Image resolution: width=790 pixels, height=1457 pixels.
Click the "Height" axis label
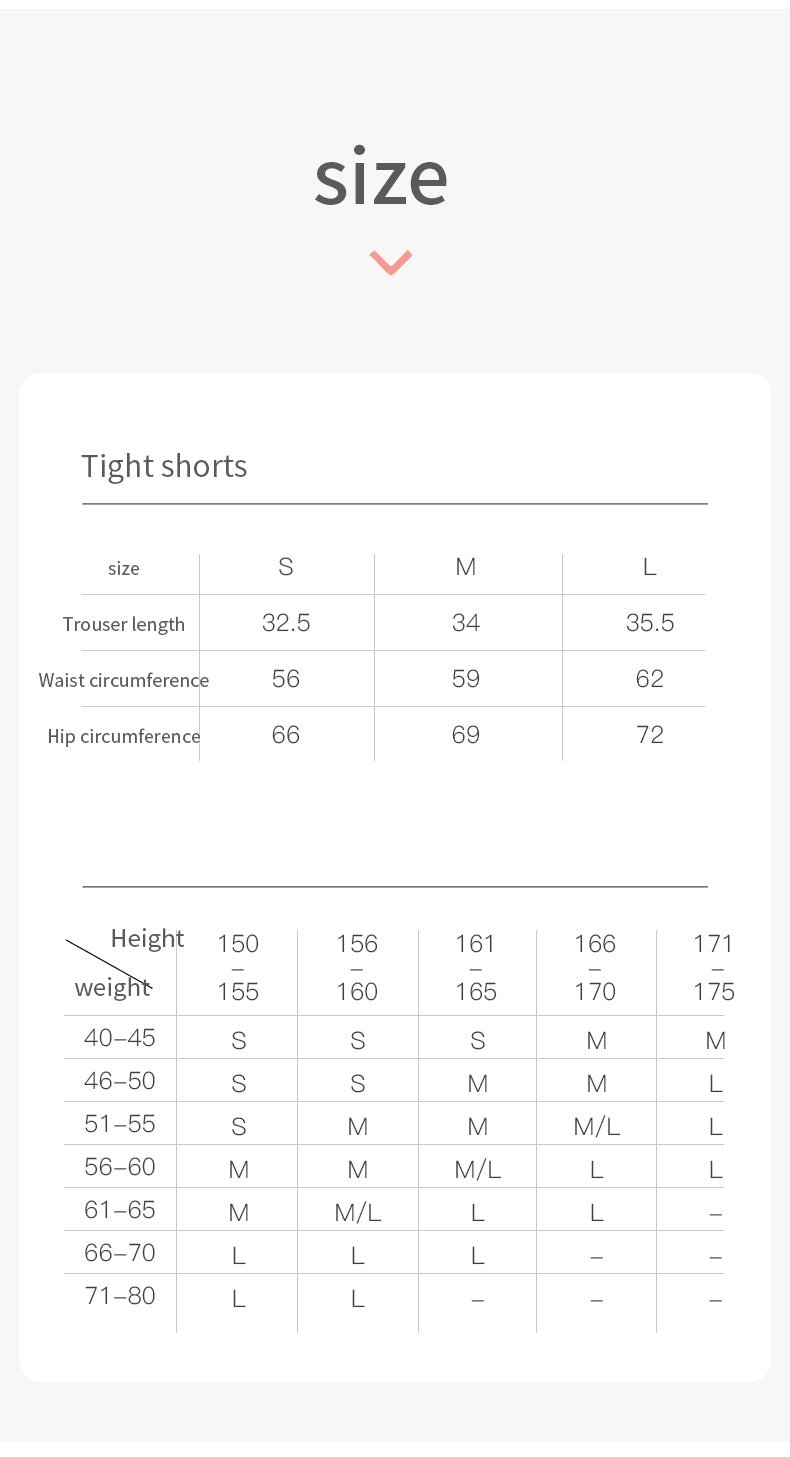[x=147, y=938]
